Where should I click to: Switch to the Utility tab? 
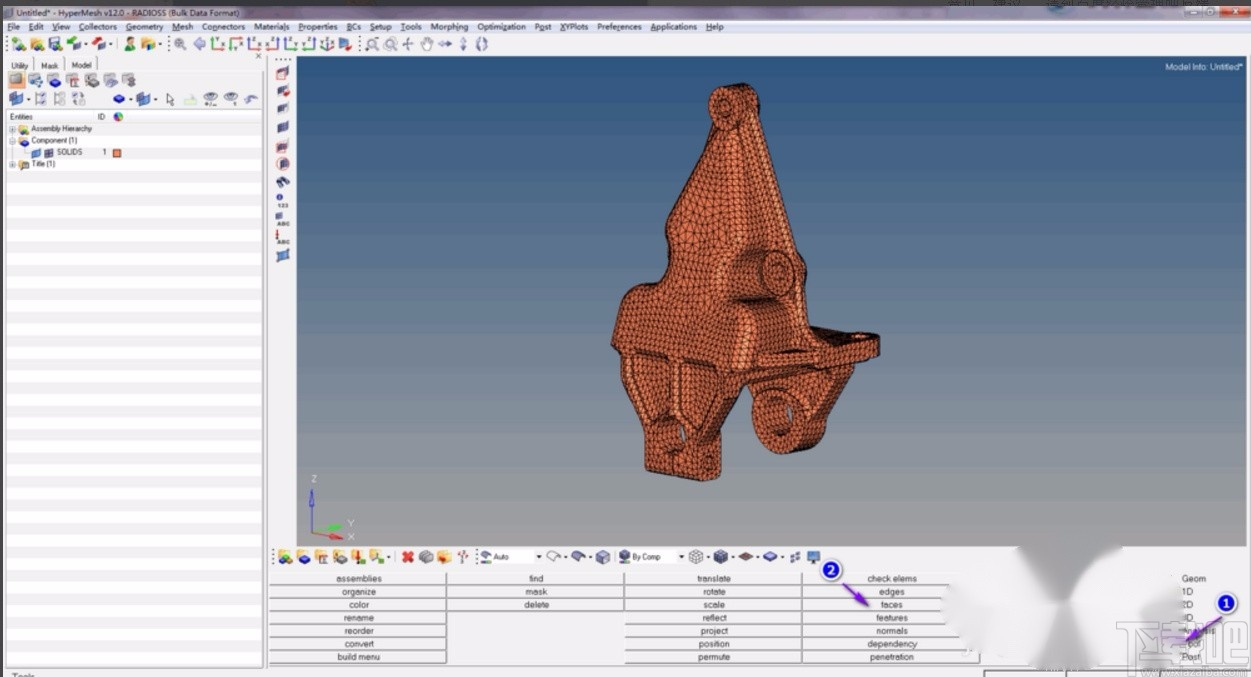(x=20, y=65)
